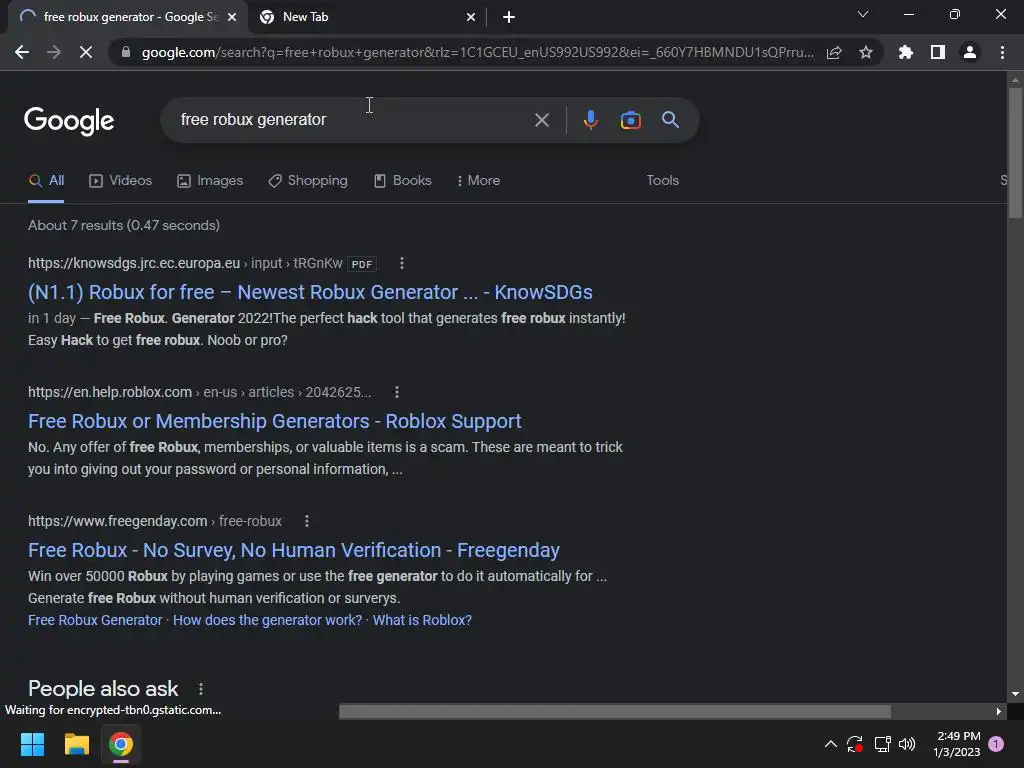Click the Chrome taskbar icon
This screenshot has height=768, width=1024.
coord(120,744)
